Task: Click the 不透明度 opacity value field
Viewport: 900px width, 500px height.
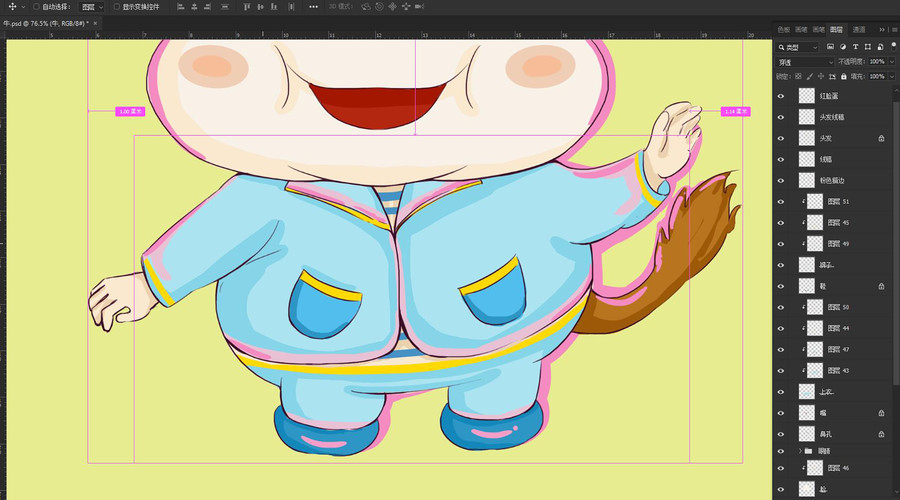Action: tap(876, 61)
